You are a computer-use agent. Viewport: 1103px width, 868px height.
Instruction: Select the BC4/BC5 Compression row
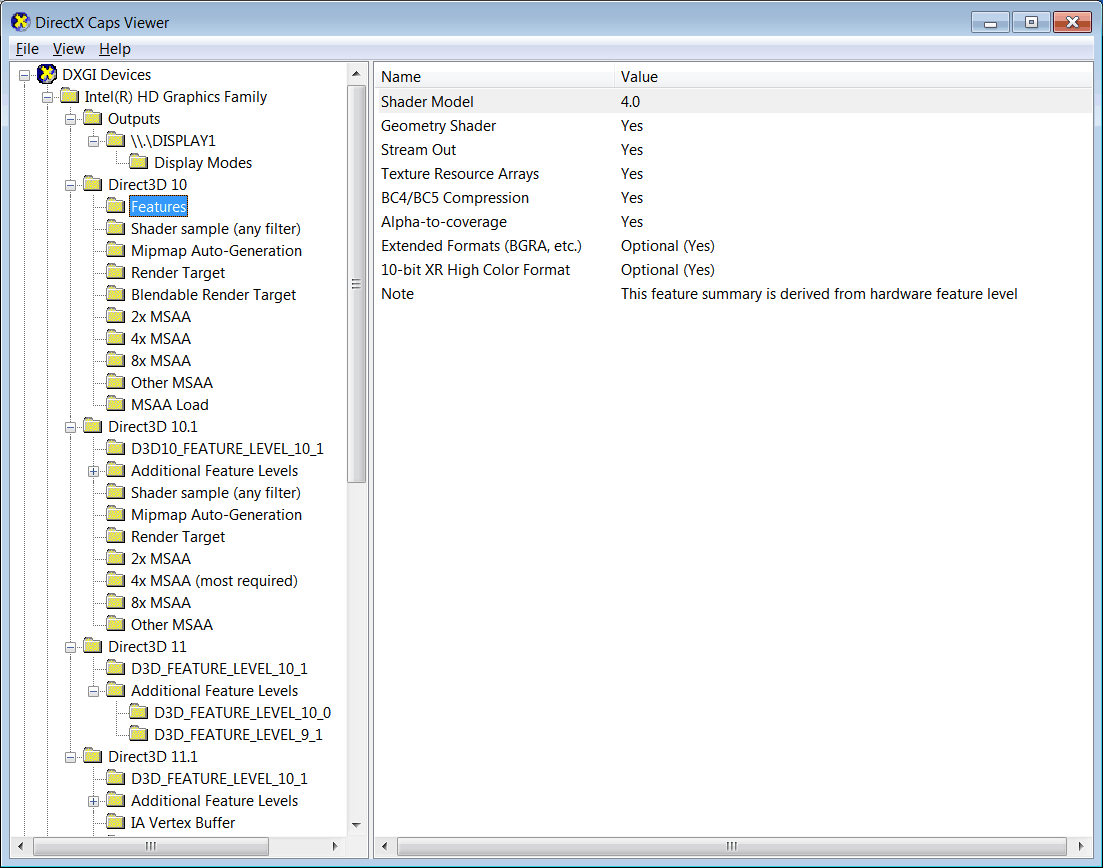tap(734, 198)
